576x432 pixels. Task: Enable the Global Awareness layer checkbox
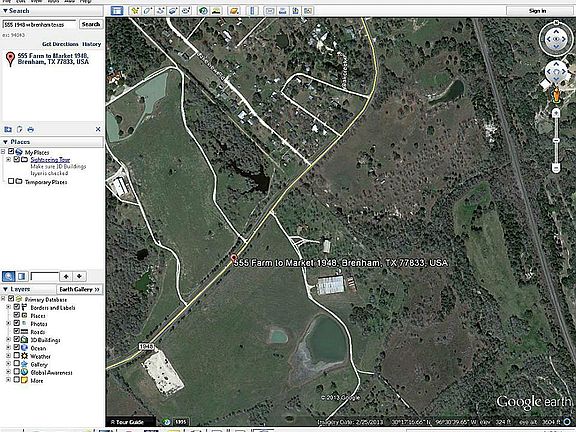pyautogui.click(x=17, y=372)
